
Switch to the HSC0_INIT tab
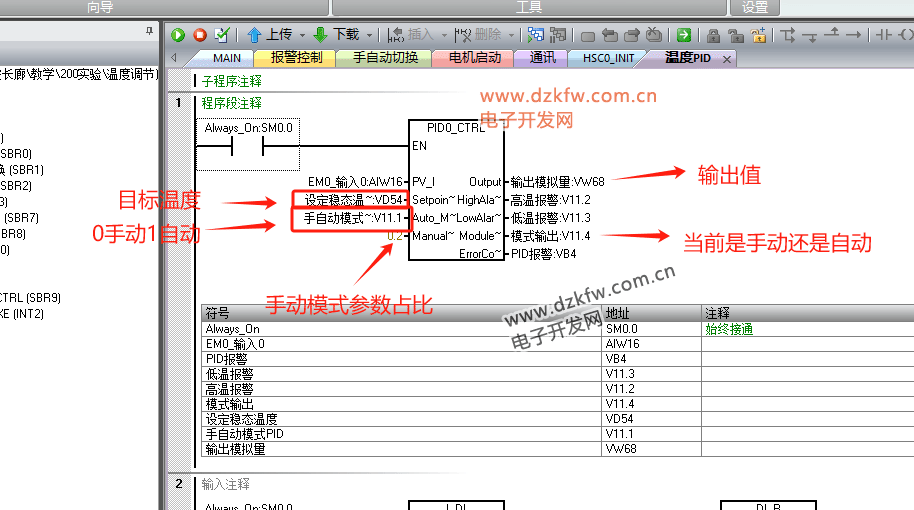click(x=608, y=58)
